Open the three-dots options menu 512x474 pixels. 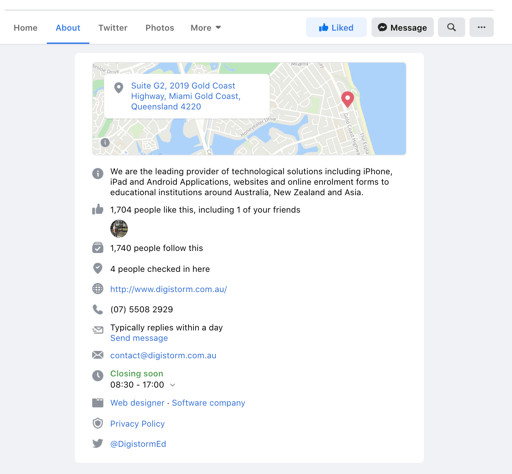[x=481, y=27]
